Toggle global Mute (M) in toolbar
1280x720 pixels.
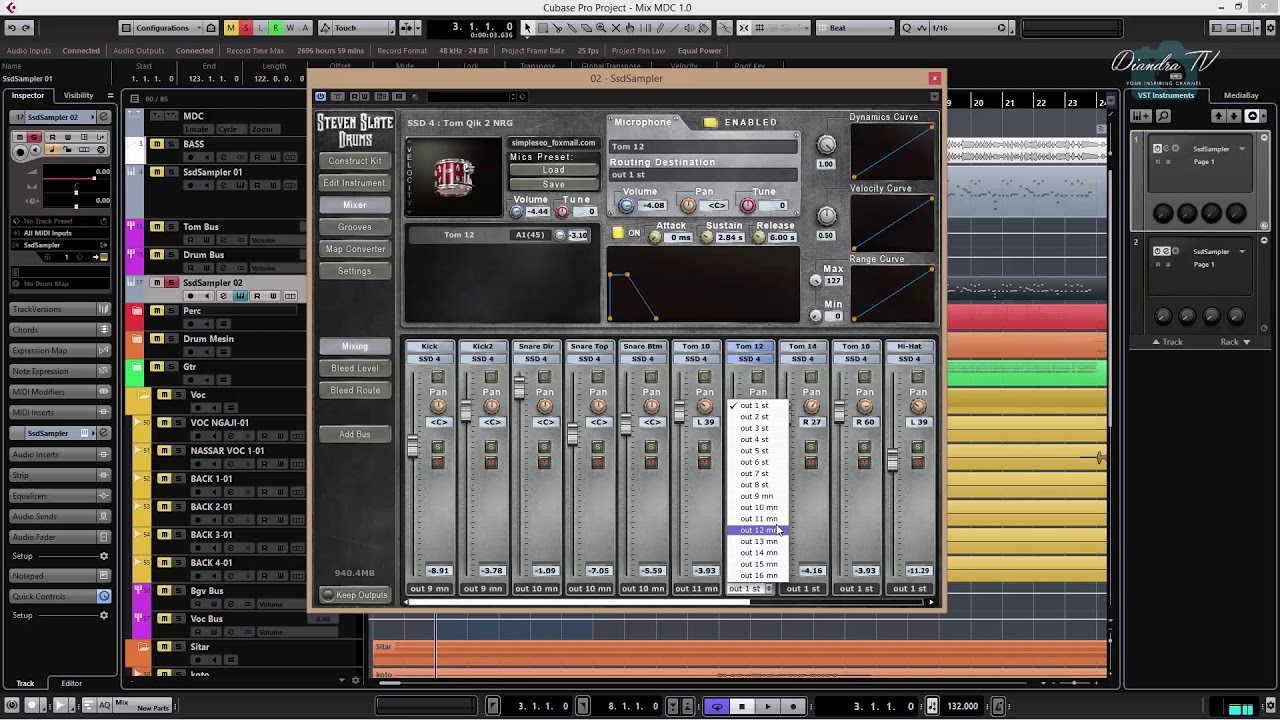pyautogui.click(x=231, y=28)
